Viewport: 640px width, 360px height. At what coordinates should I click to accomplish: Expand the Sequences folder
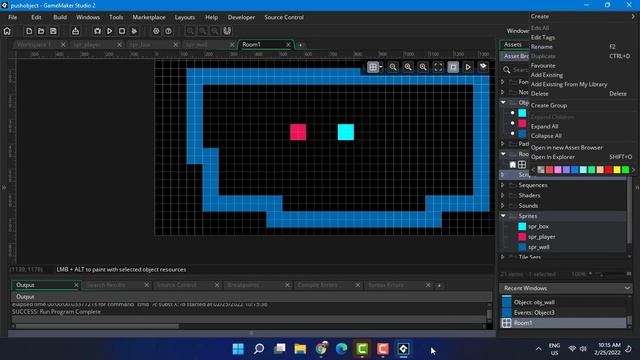pos(503,185)
